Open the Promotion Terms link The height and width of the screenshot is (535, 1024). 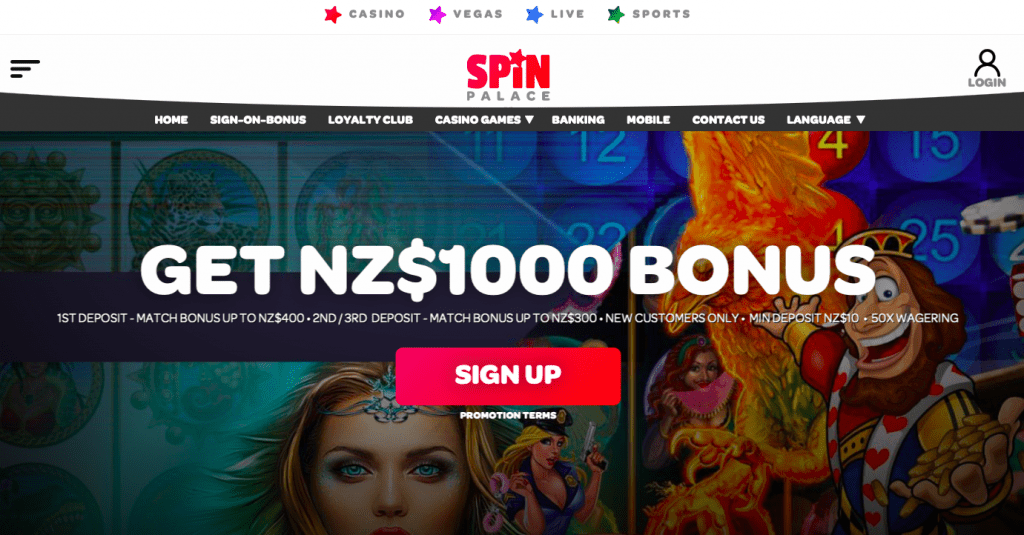coord(508,415)
